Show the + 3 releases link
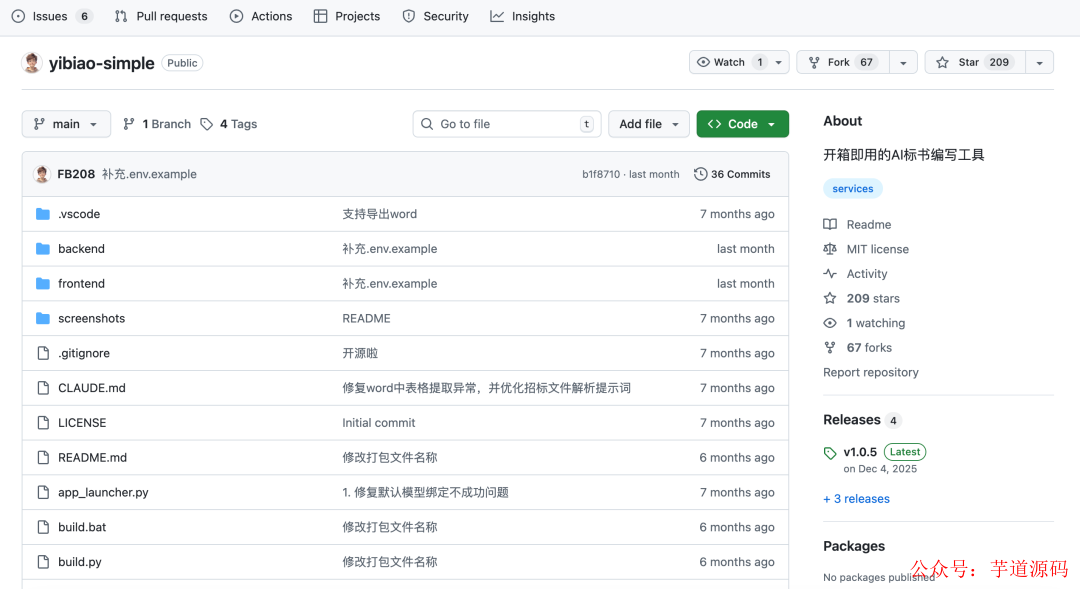 [856, 499]
